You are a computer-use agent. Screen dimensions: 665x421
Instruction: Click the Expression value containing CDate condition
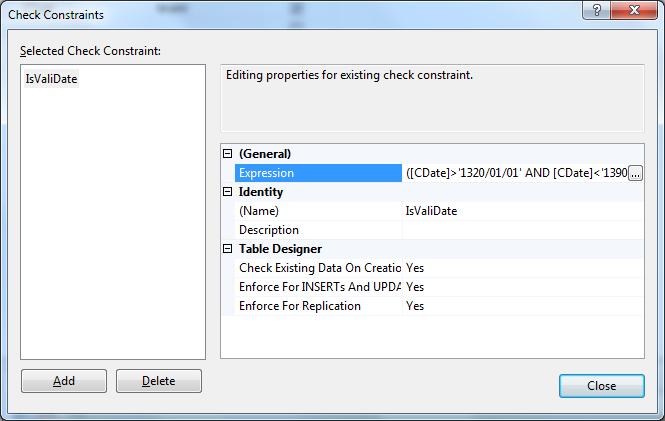[514, 173]
